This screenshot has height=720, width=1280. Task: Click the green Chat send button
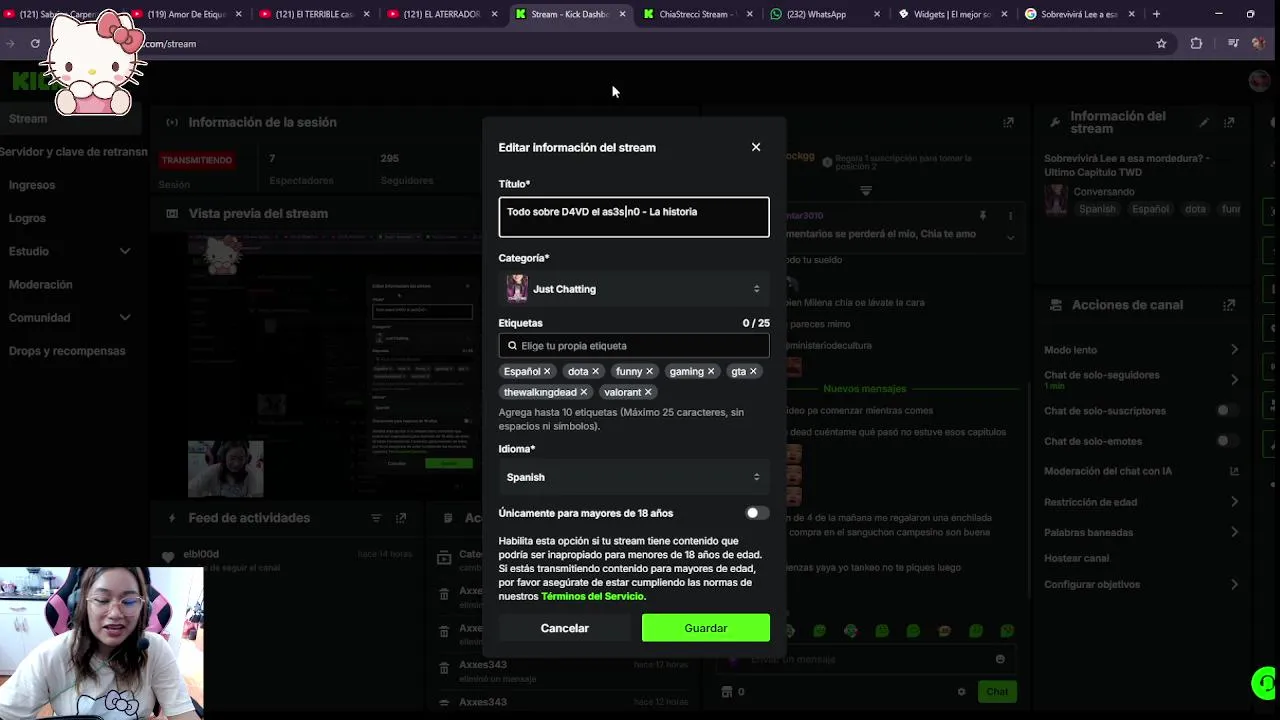pos(997,691)
